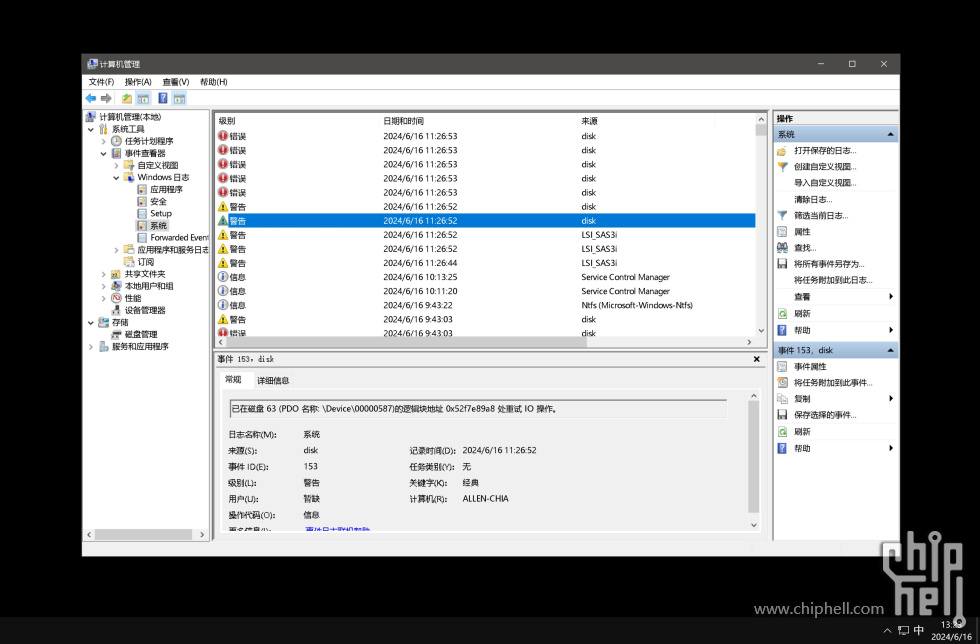Screen dimensions: 980x644
Task: Click the 中 input method tray indicator
Action: (x=919, y=630)
